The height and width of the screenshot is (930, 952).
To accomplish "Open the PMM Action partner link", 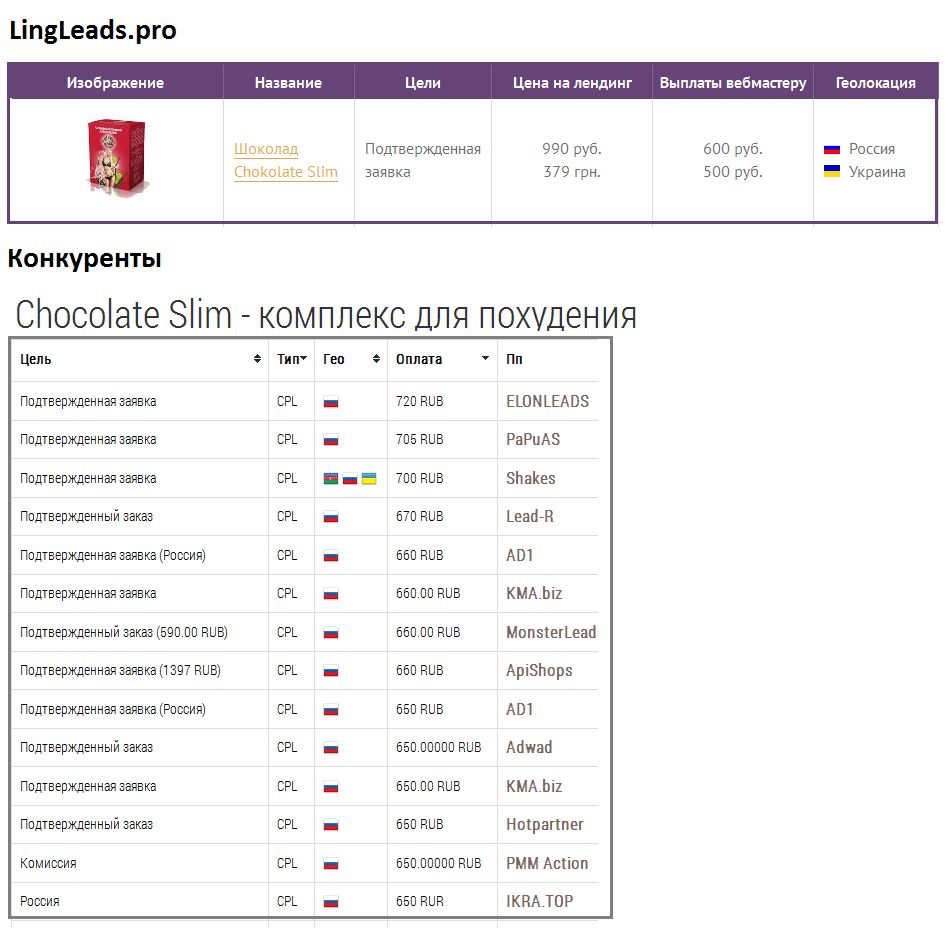I will [546, 863].
